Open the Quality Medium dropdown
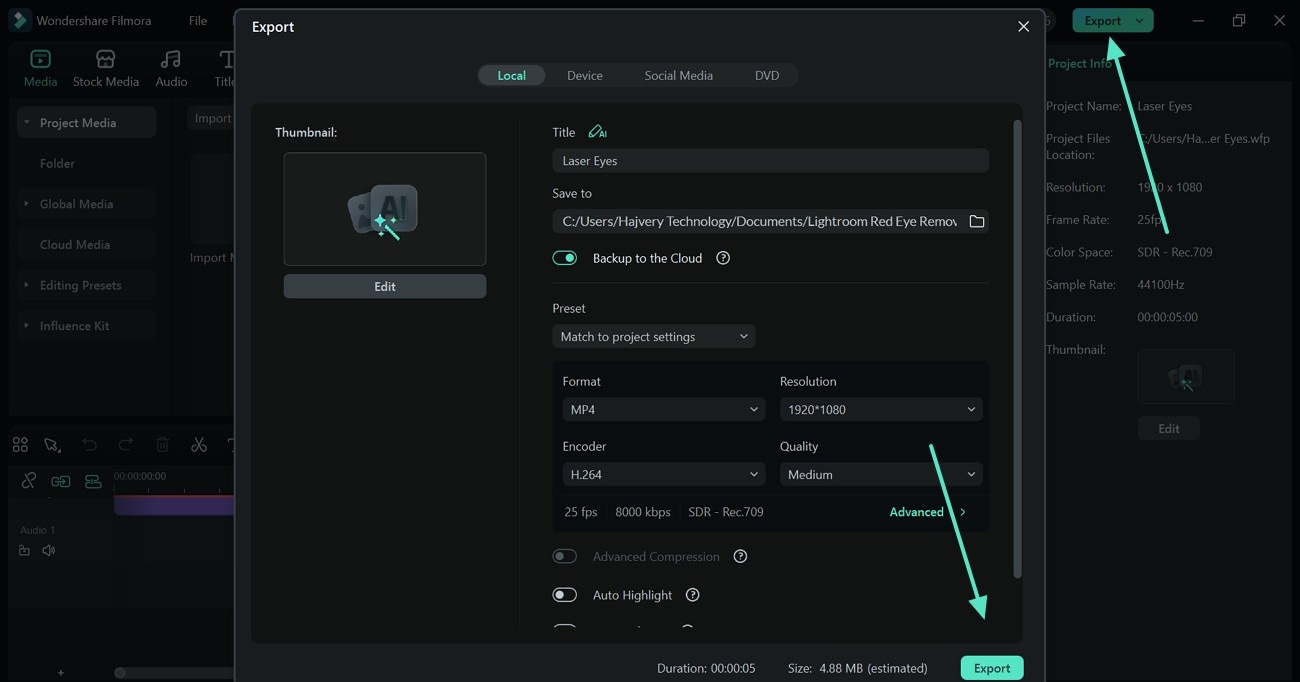Viewport: 1300px width, 682px height. [x=880, y=475]
